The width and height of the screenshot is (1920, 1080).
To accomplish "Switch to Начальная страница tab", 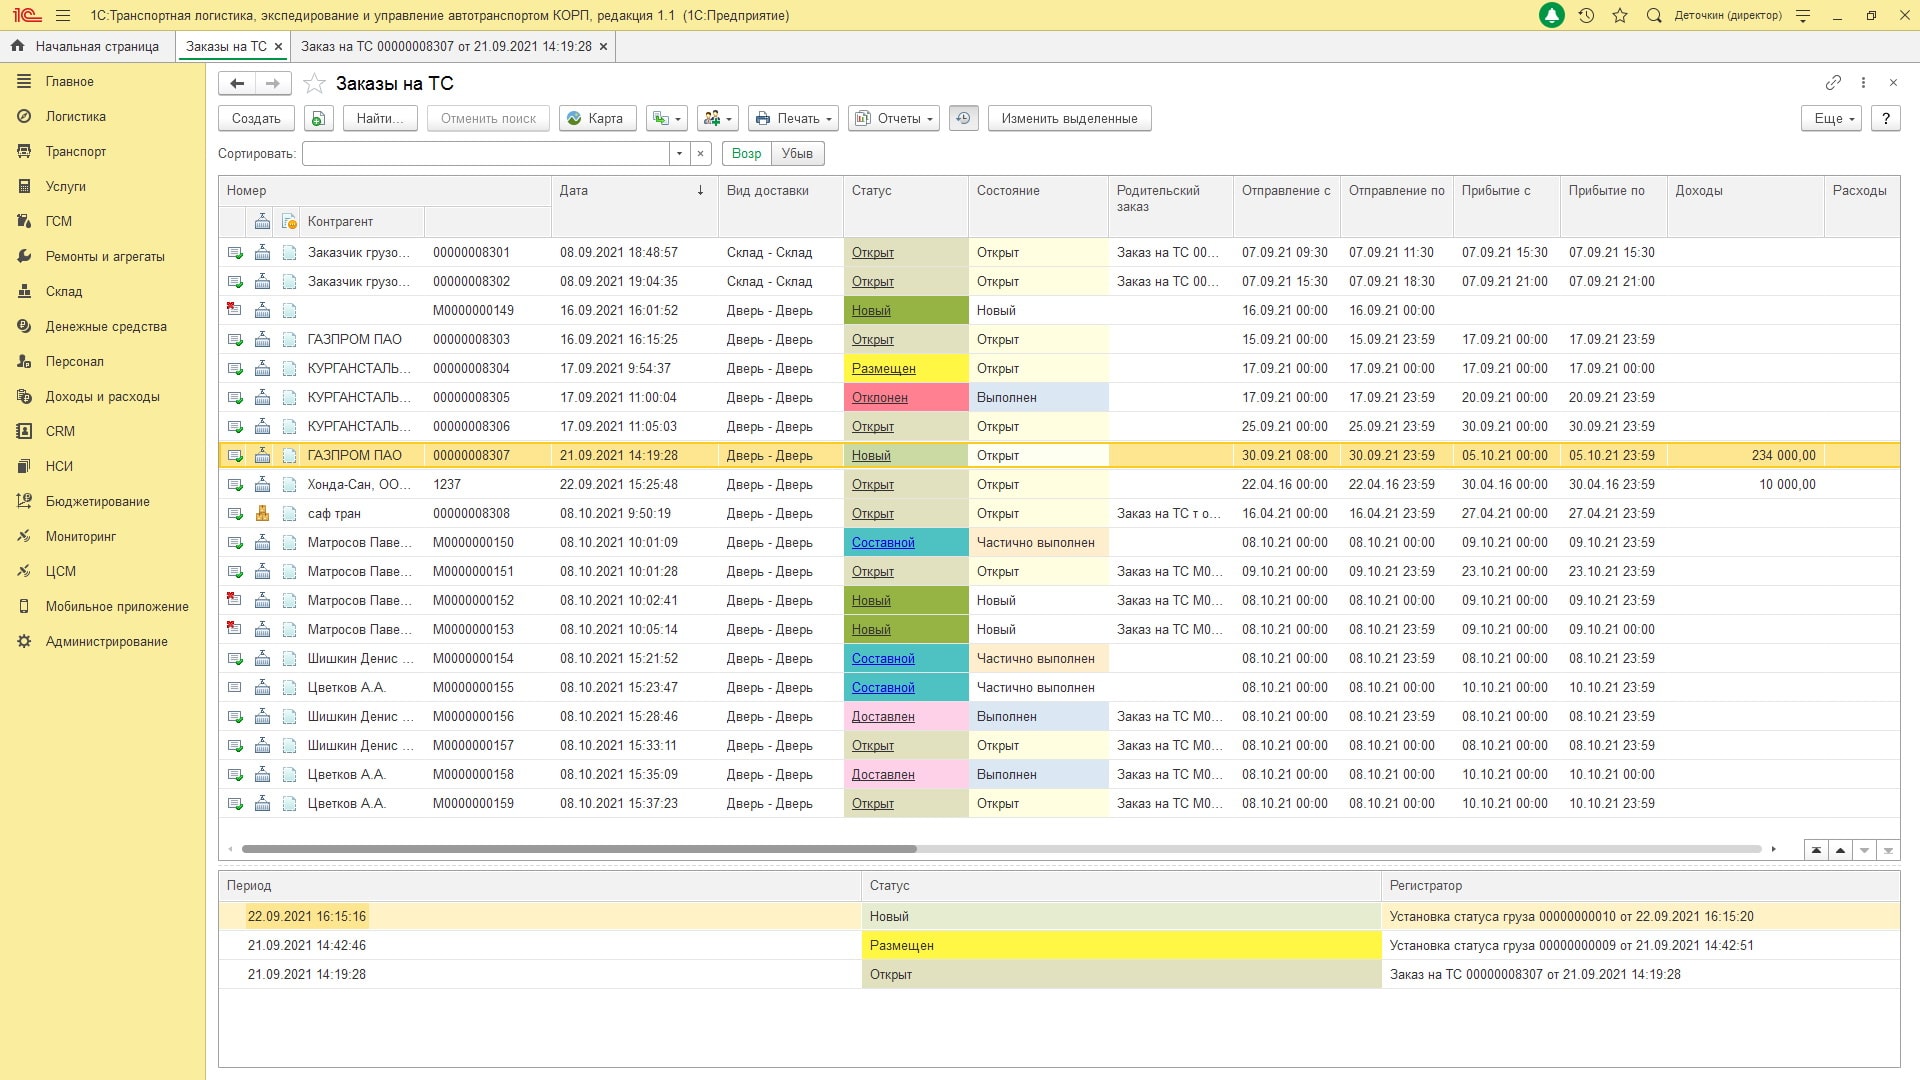I will tap(86, 46).
